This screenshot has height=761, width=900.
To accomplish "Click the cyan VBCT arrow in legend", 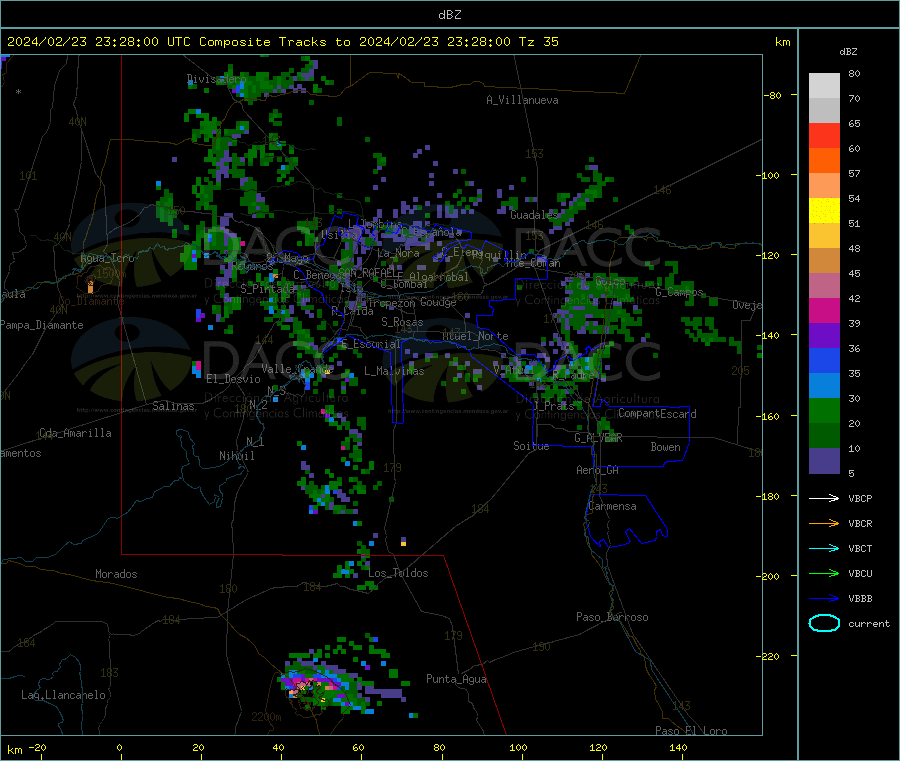I will [x=824, y=549].
